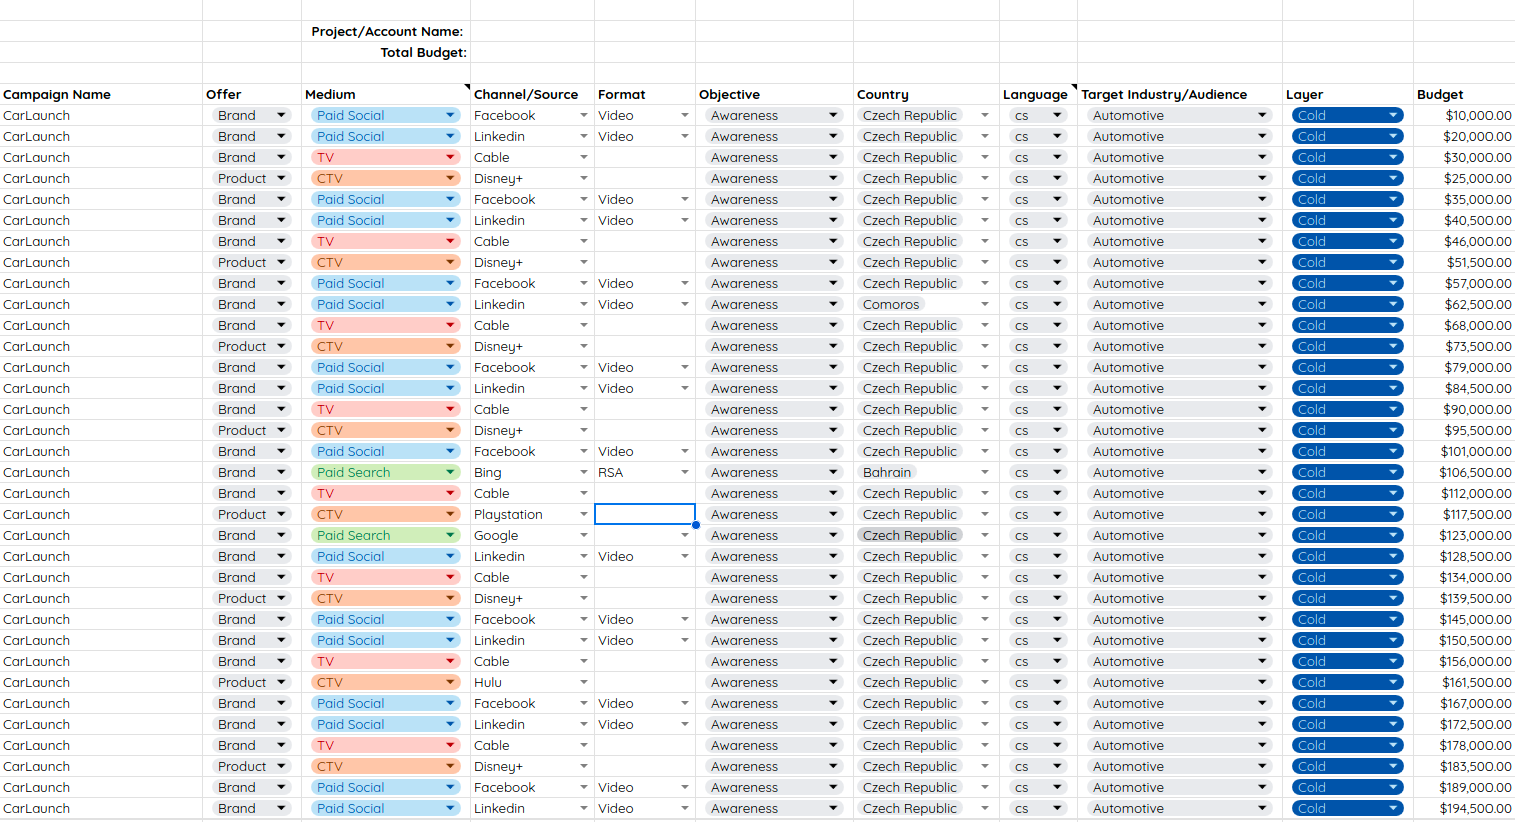Select the Campaign Name column header

pos(101,94)
